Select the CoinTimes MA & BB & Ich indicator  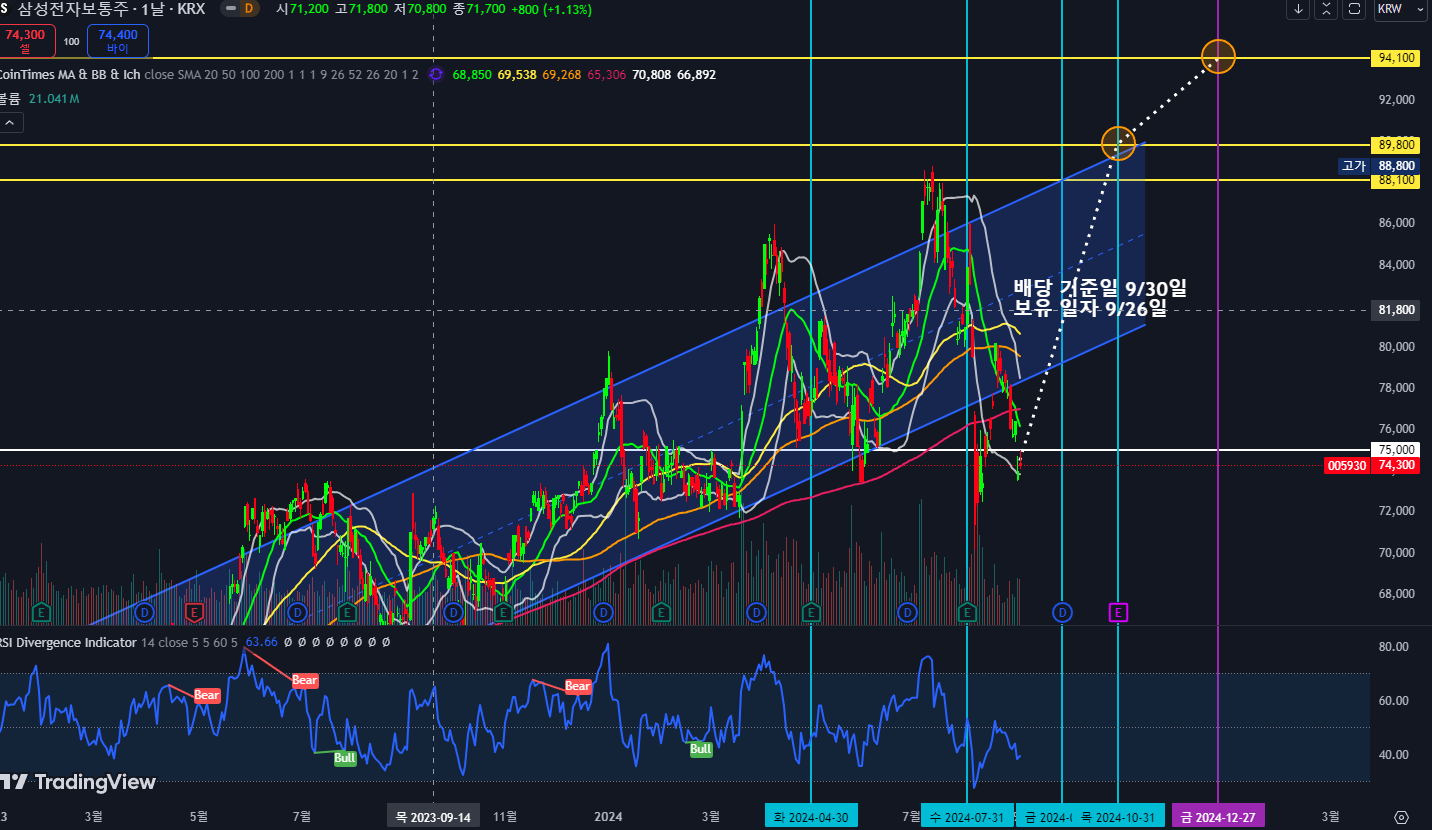coord(70,75)
